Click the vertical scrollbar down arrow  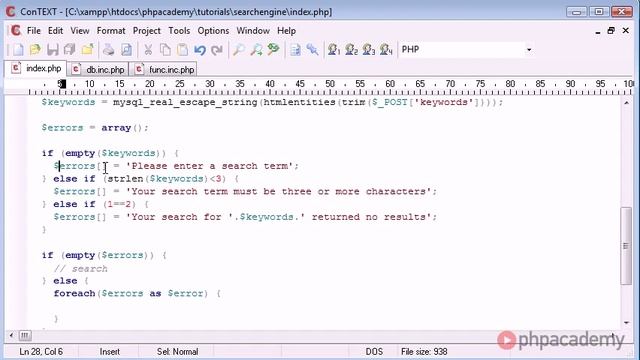(x=627, y=323)
